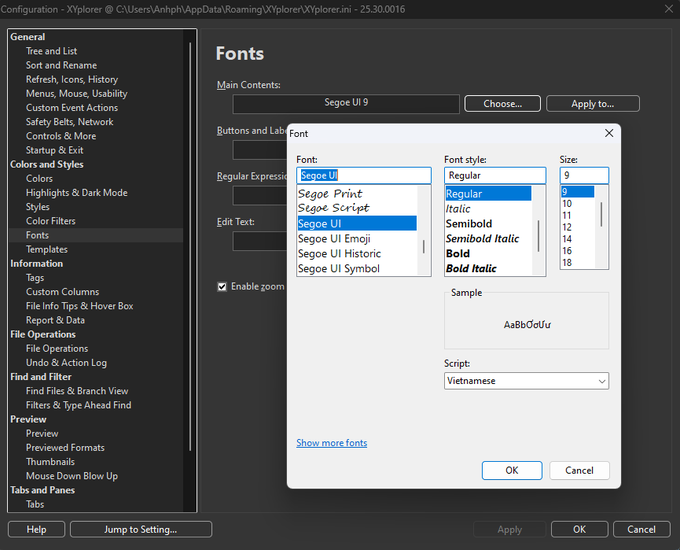Open the Thumbnails settings page
680x550 pixels.
[50, 462]
